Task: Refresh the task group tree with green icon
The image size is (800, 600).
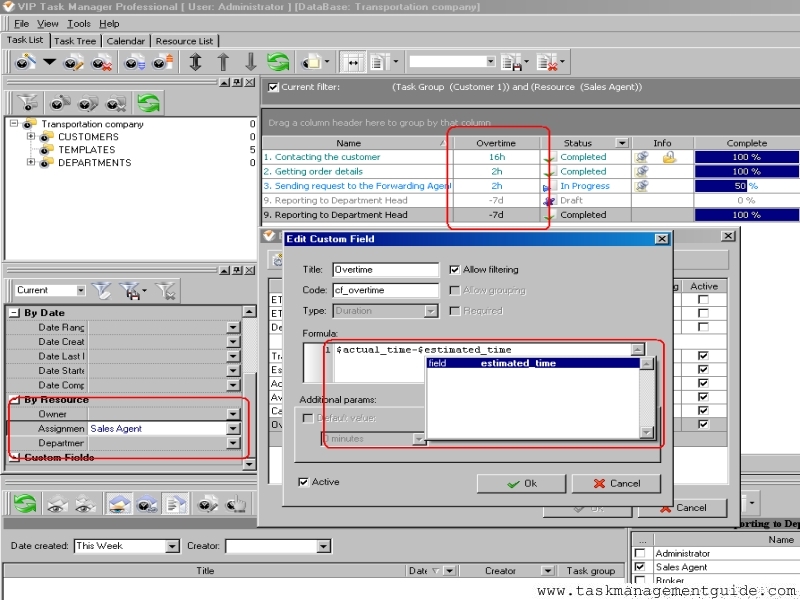Action: point(148,103)
